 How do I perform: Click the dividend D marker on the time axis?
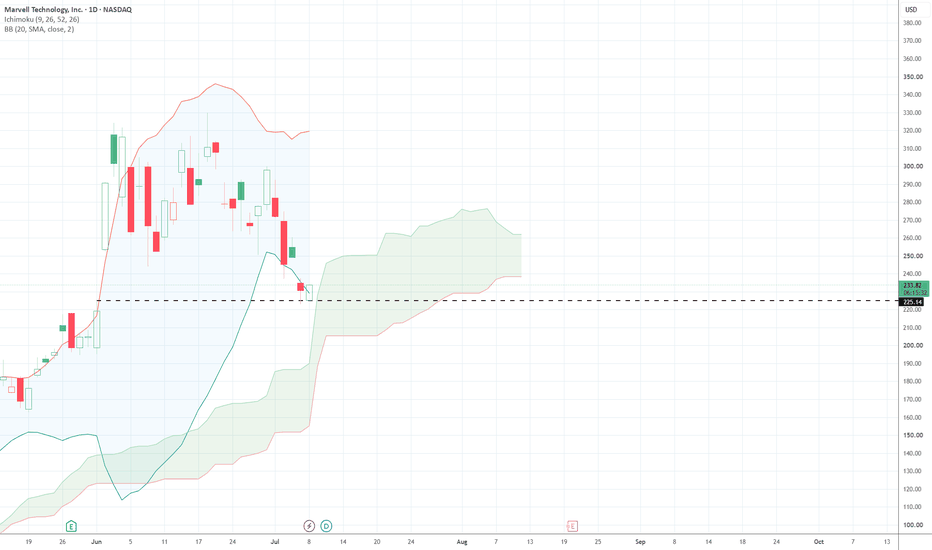pos(326,526)
